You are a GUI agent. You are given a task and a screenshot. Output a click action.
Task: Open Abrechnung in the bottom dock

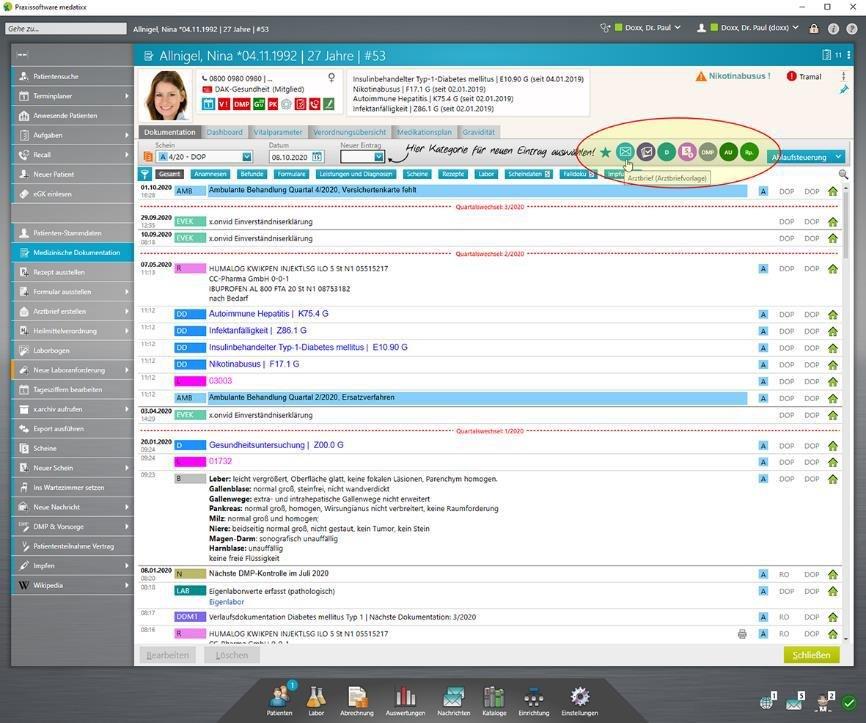[357, 698]
